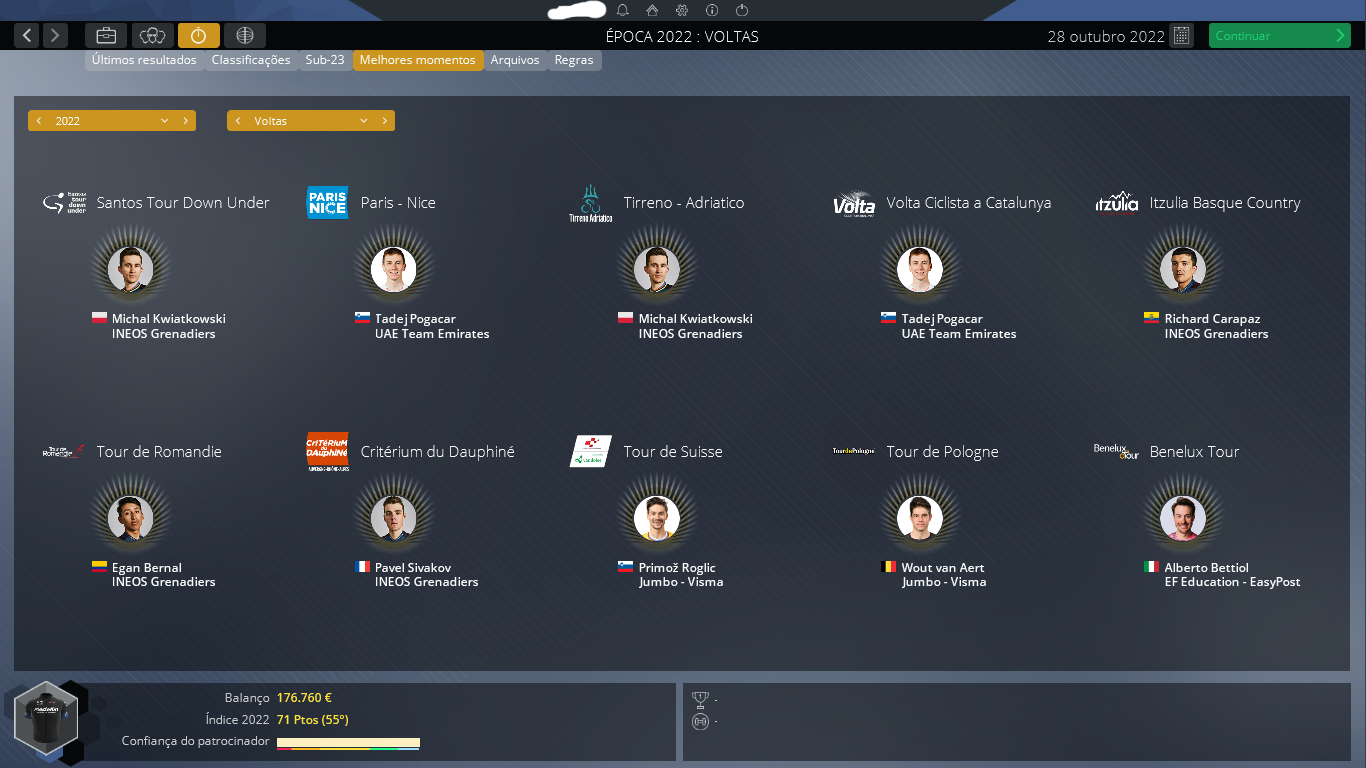
Task: Click the Itzulia Basque Country title
Action: [1225, 203]
